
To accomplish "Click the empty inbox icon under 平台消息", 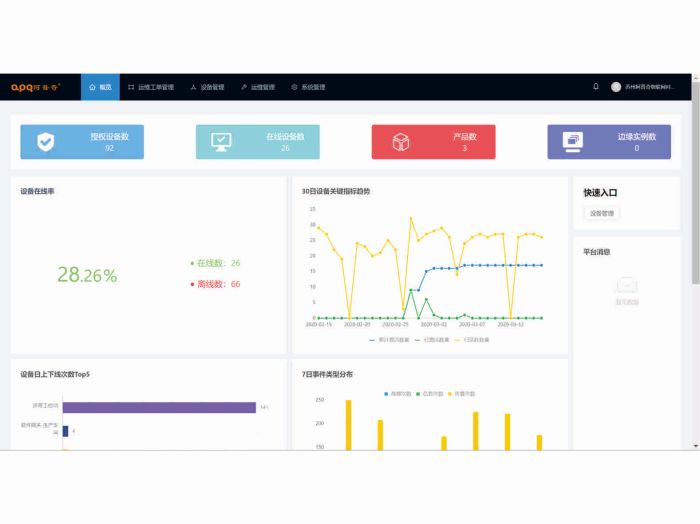I will [627, 286].
